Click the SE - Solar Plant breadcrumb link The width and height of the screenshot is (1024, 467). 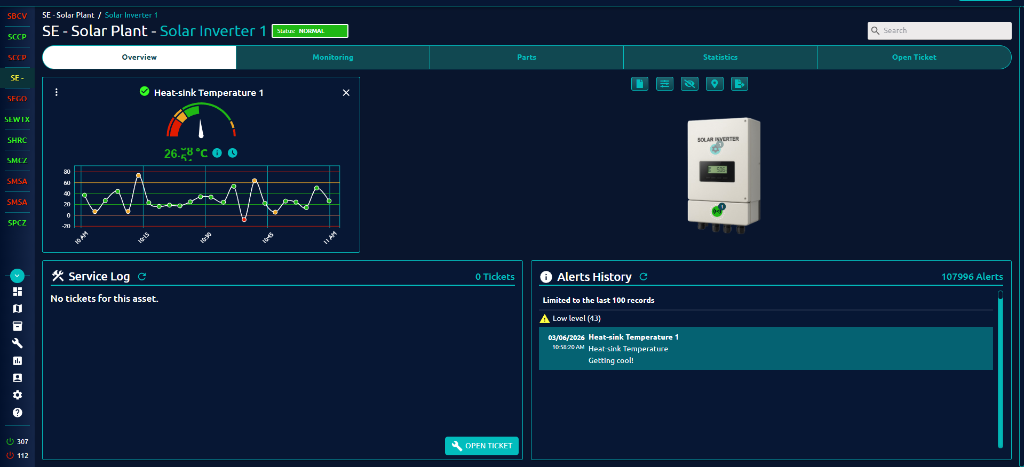[67, 16]
